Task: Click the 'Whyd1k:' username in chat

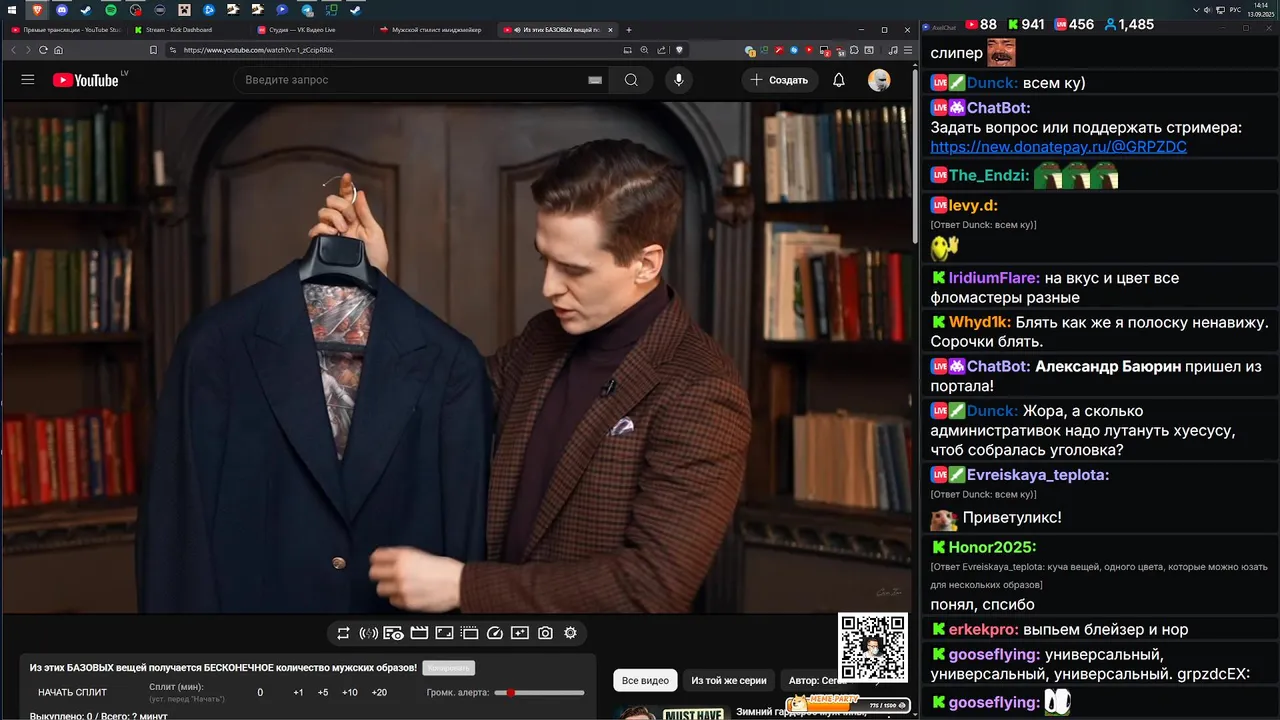Action: 979,323
